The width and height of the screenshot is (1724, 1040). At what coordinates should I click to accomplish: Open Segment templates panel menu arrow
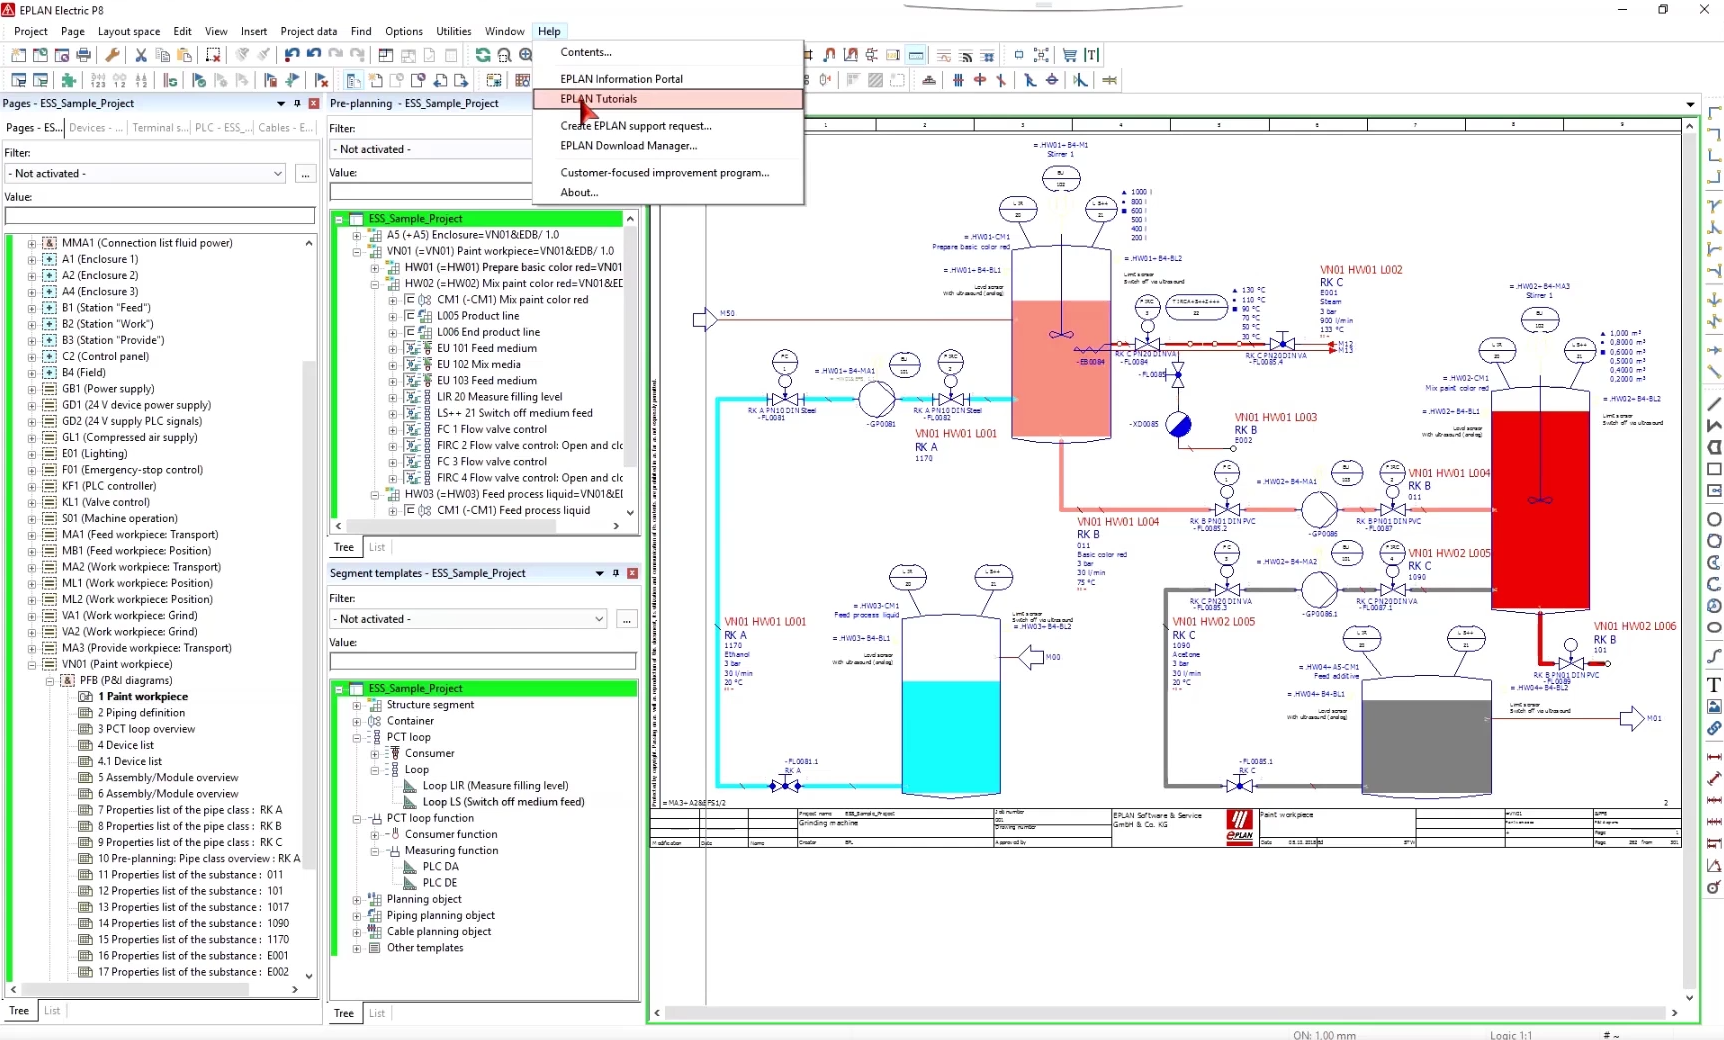tap(600, 573)
